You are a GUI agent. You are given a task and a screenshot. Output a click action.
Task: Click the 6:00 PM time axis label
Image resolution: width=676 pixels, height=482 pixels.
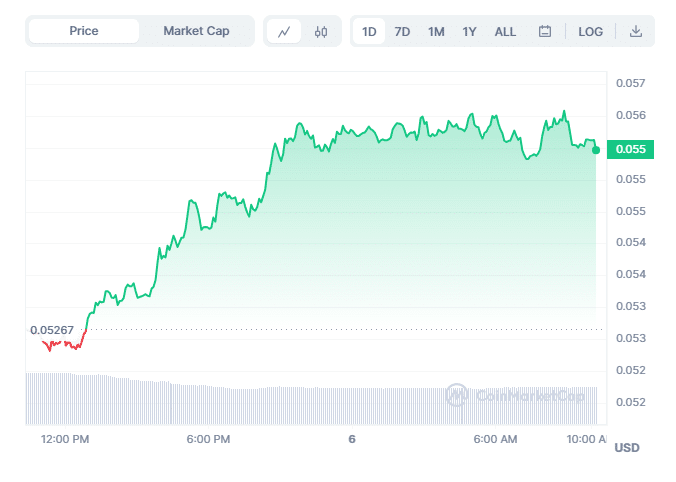[209, 439]
